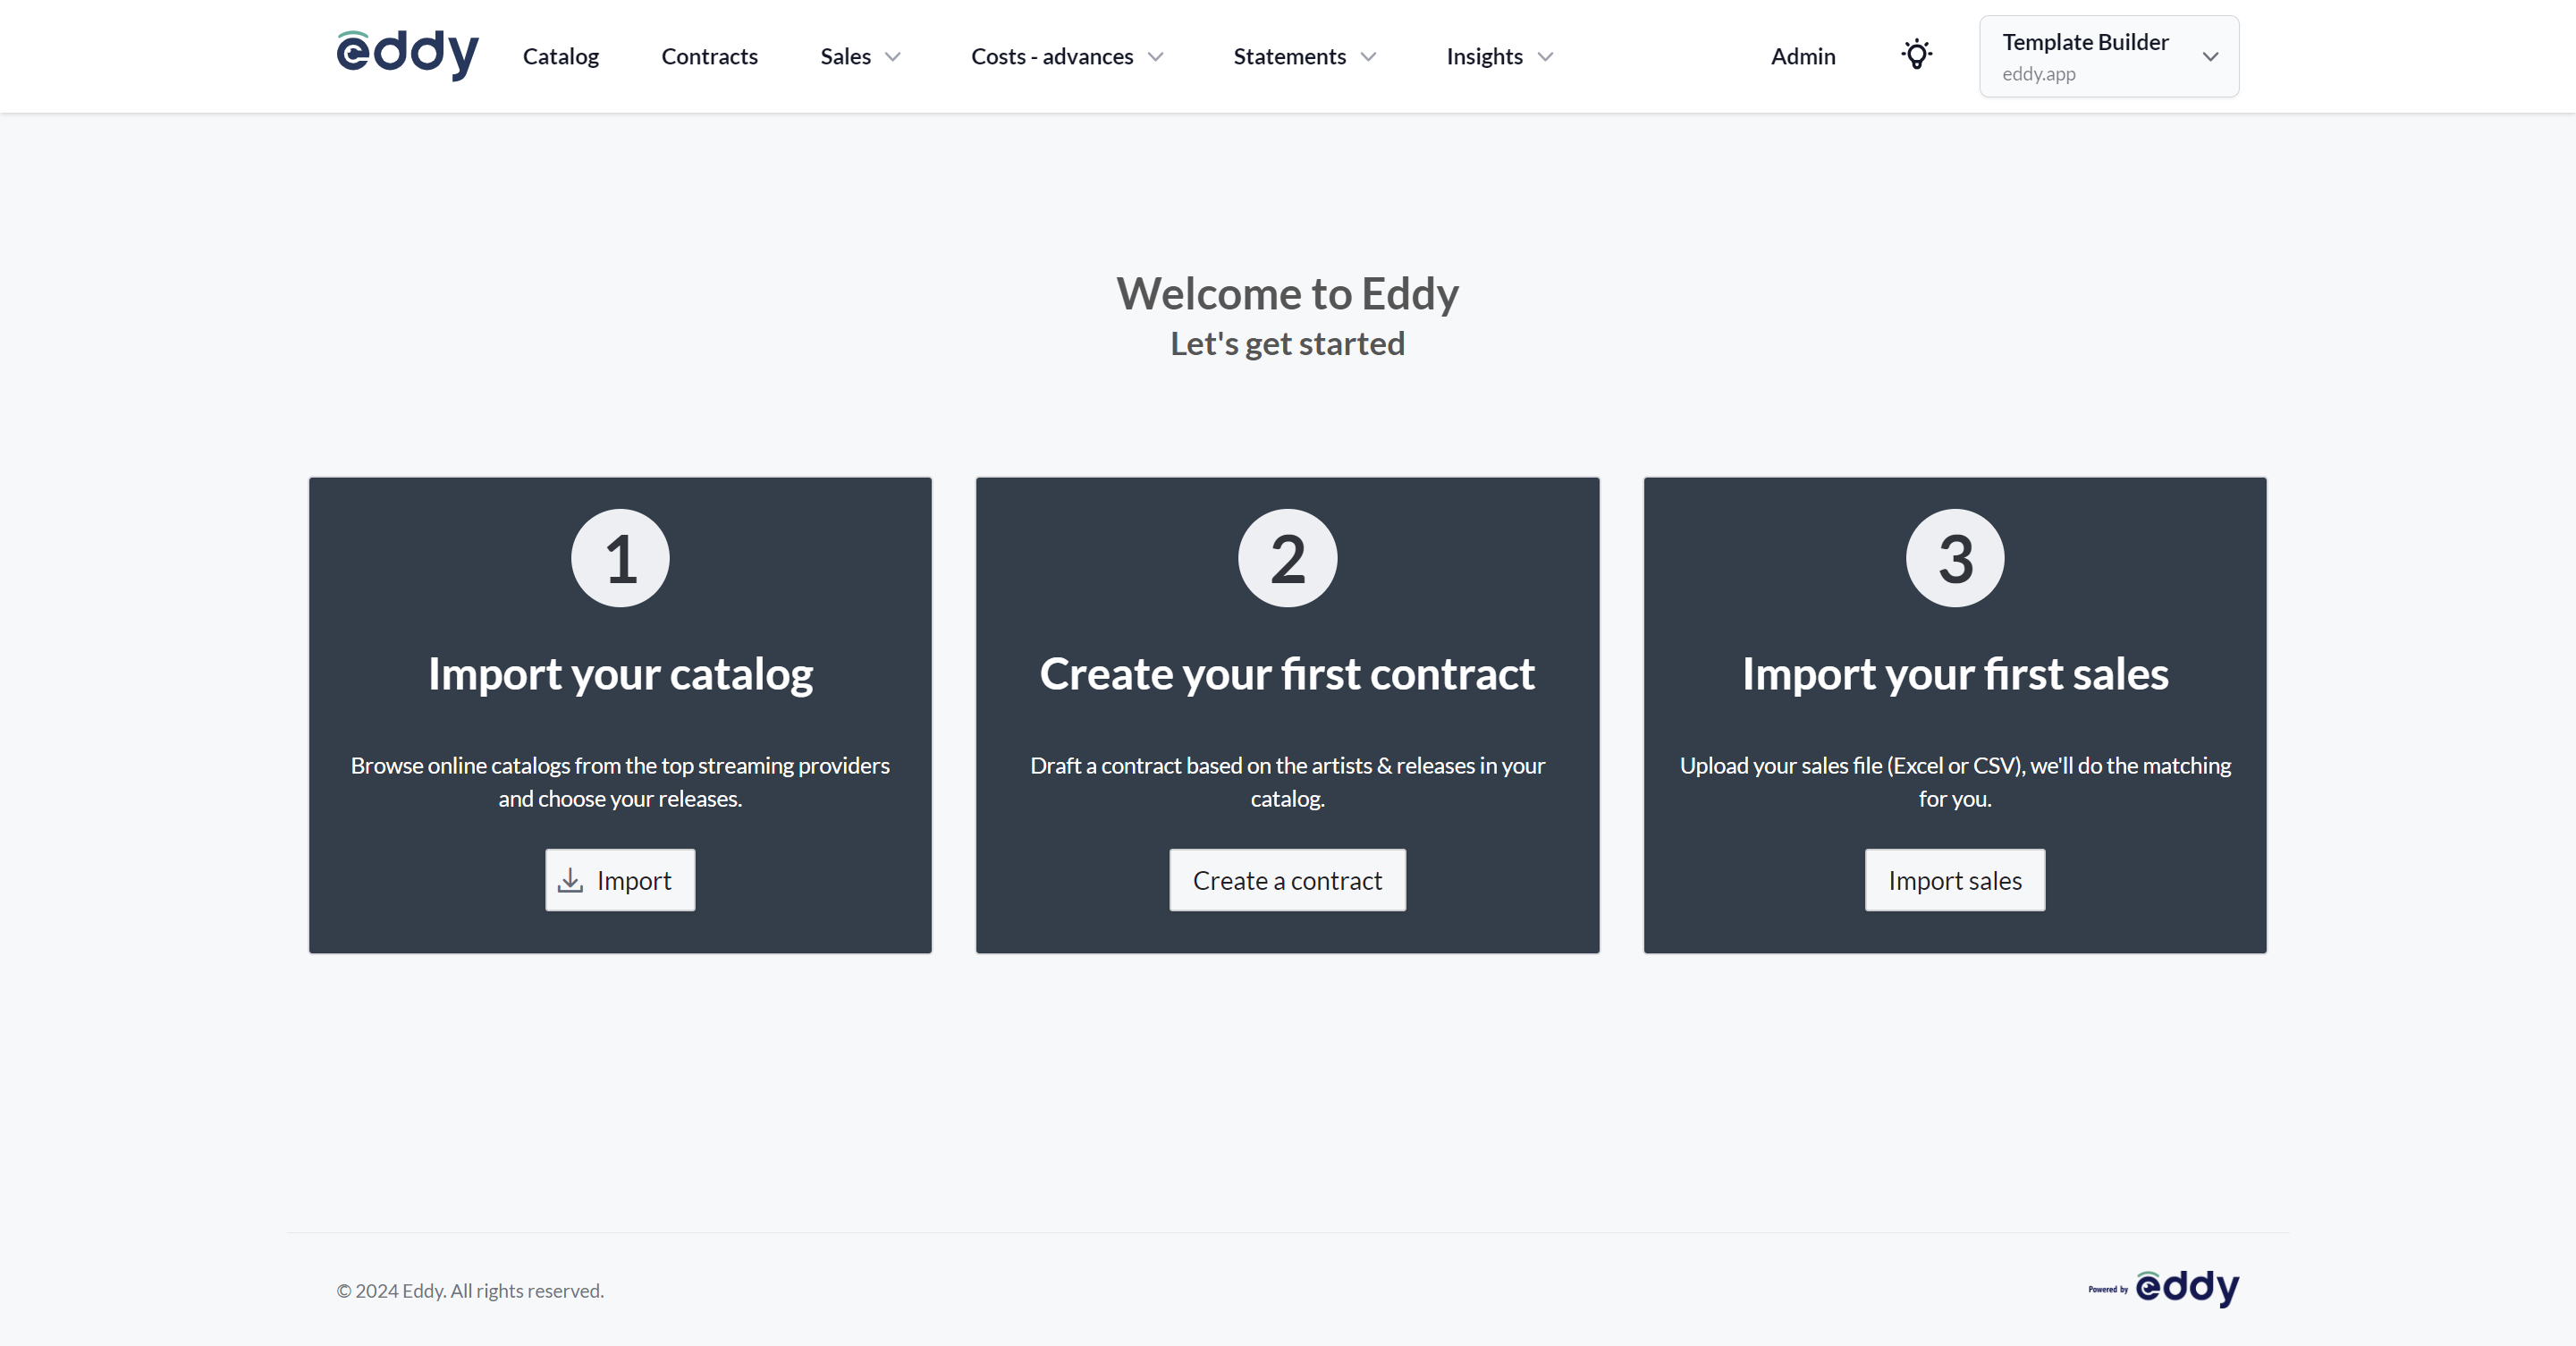
Task: Expand the Sales navigation dropdown
Action: [x=860, y=56]
